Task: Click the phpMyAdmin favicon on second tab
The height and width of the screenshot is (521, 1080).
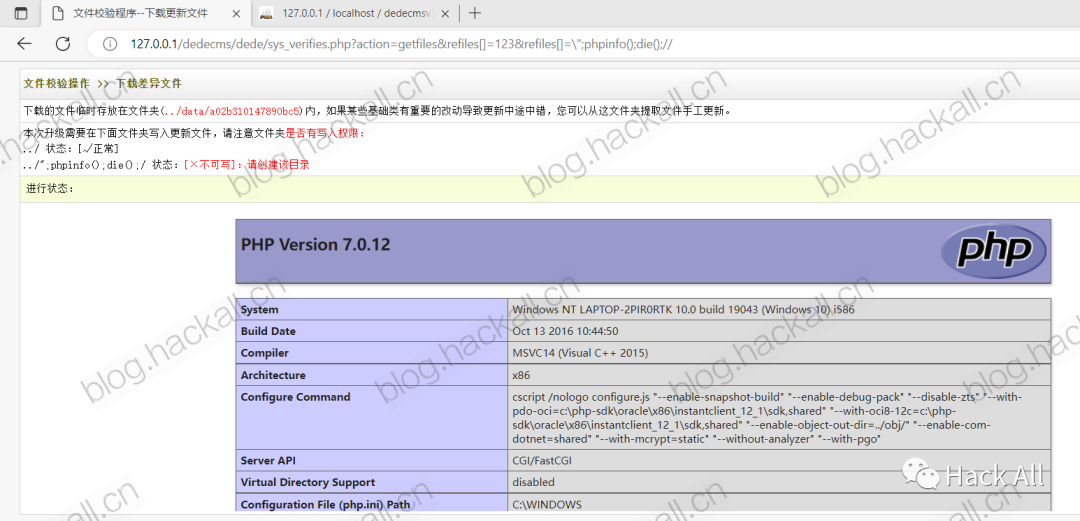Action: coord(268,13)
